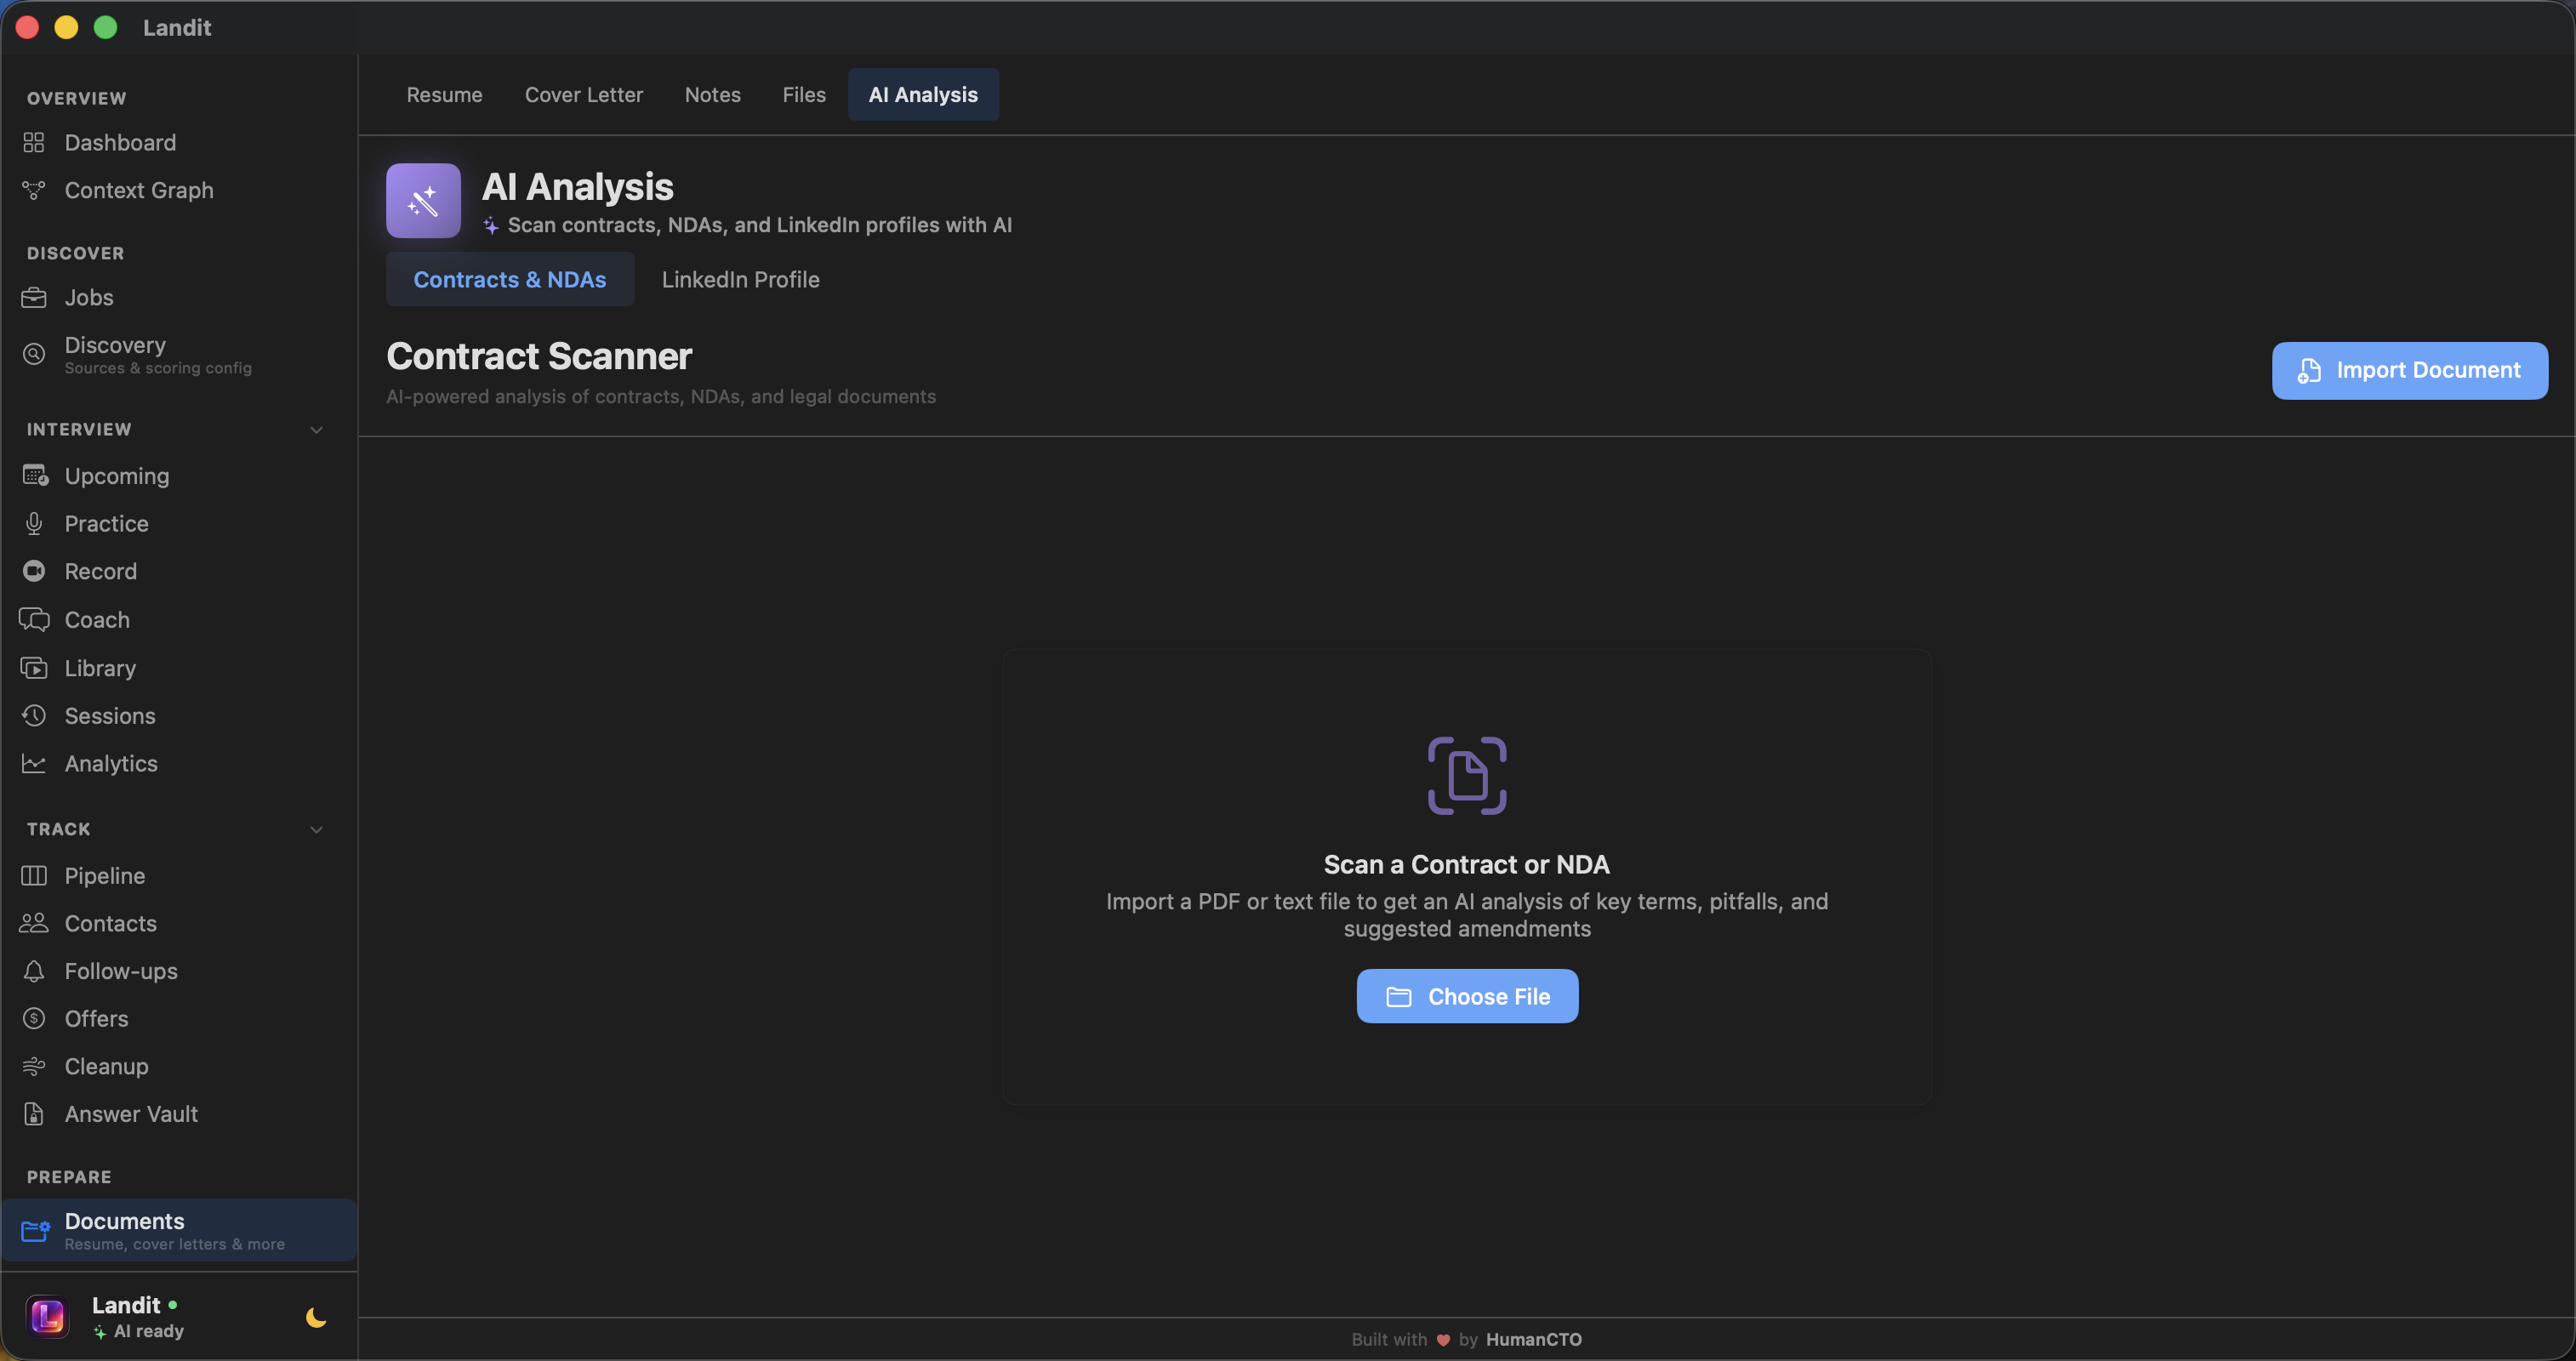
Task: Collapse the Interview section chevron
Action: point(316,430)
